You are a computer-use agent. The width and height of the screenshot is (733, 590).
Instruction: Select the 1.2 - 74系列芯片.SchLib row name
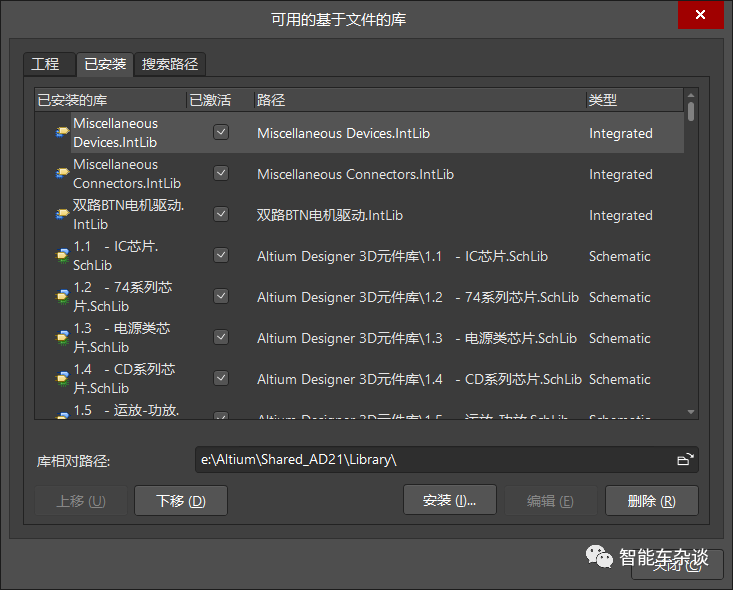click(x=122, y=297)
